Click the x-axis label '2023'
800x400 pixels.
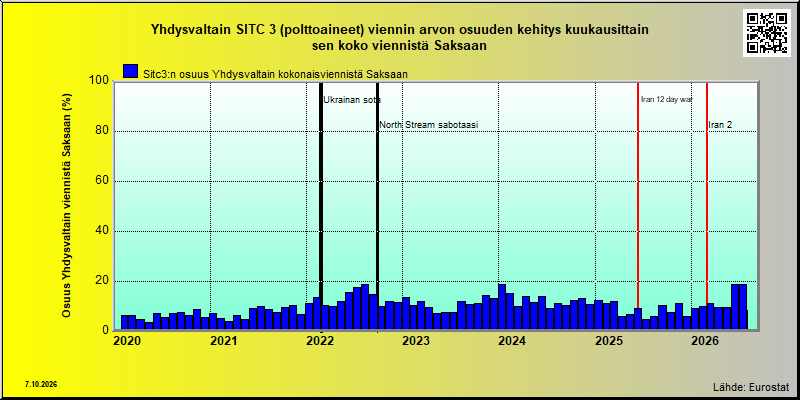tap(416, 340)
